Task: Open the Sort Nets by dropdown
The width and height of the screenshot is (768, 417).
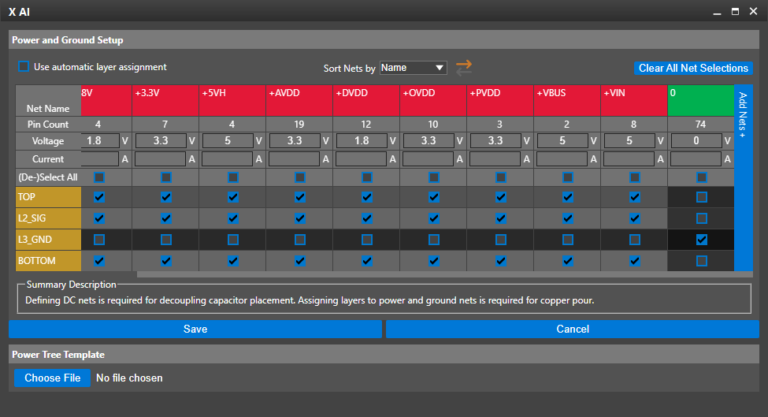Action: 412,68
